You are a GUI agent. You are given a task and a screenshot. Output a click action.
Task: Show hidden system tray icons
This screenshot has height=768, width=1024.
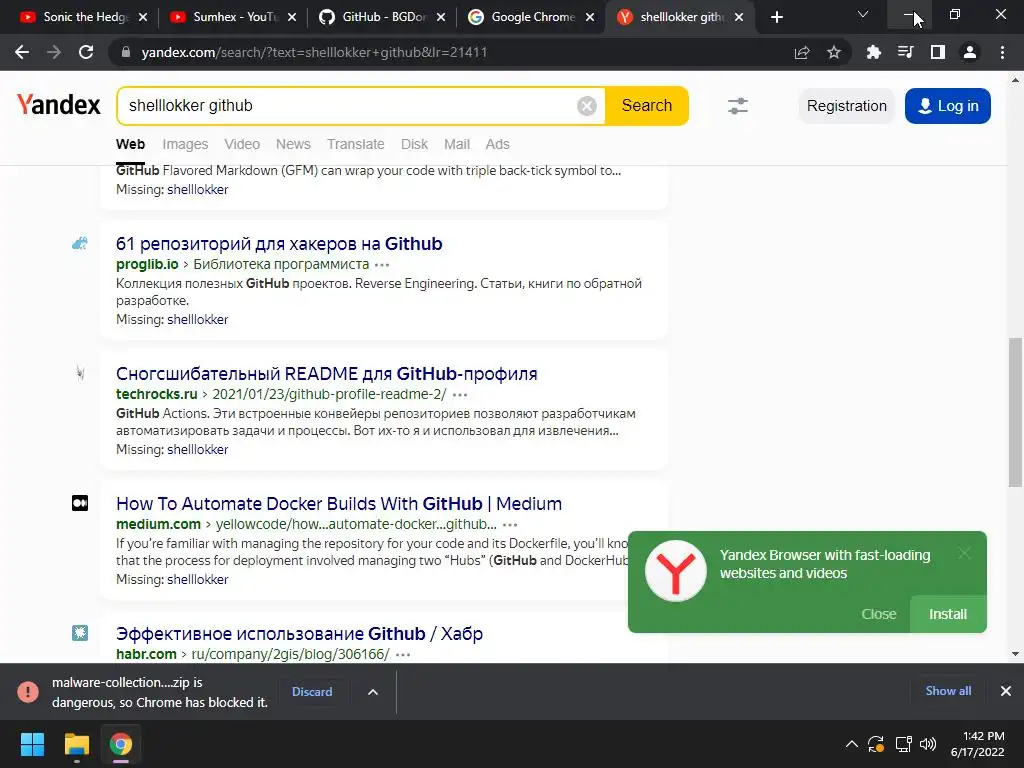click(852, 744)
